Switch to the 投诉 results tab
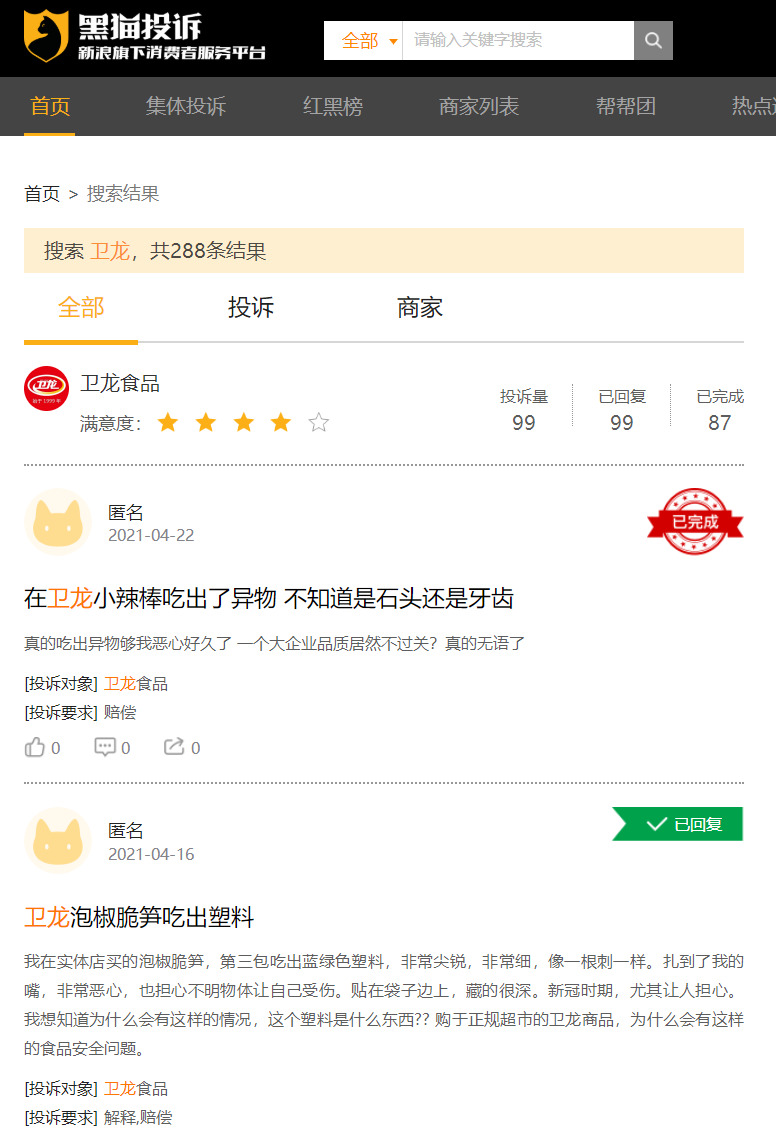 [250, 307]
